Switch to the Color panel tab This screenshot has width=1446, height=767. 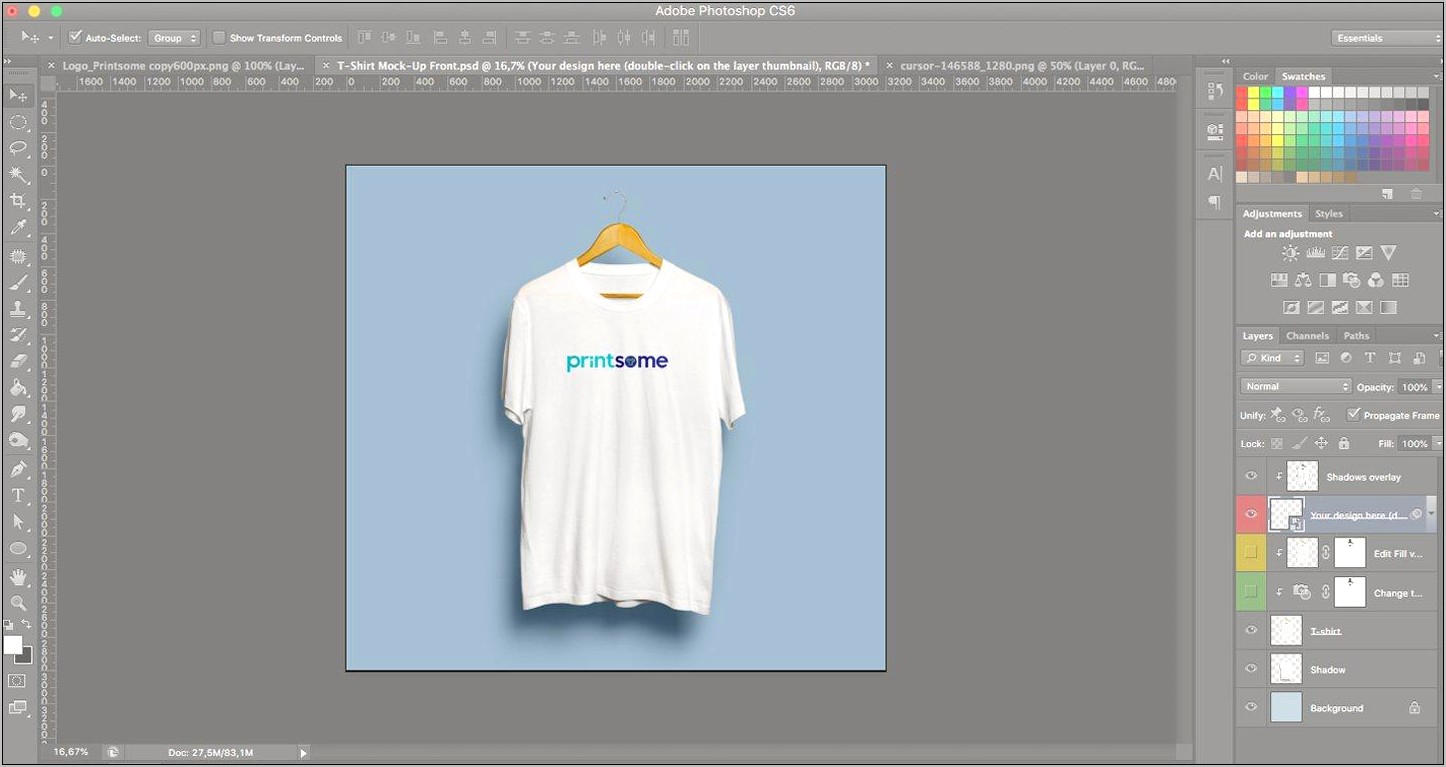click(1255, 76)
